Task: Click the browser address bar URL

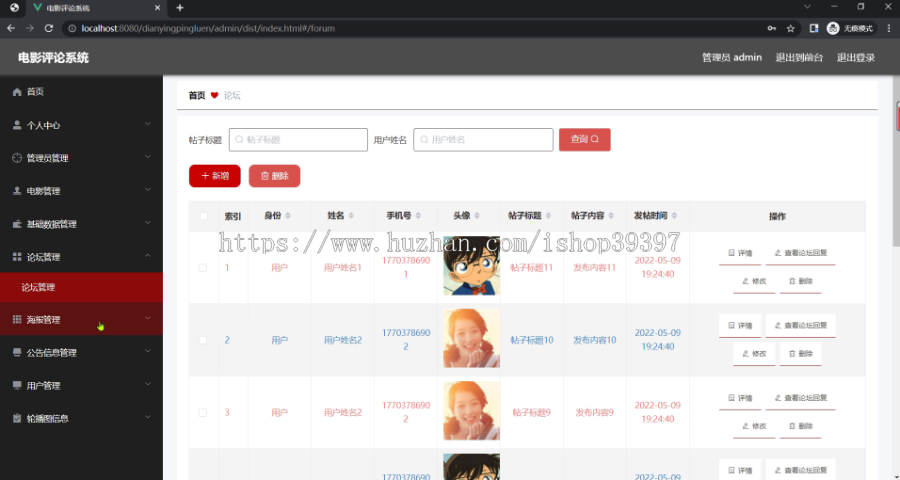Action: [x=208, y=28]
